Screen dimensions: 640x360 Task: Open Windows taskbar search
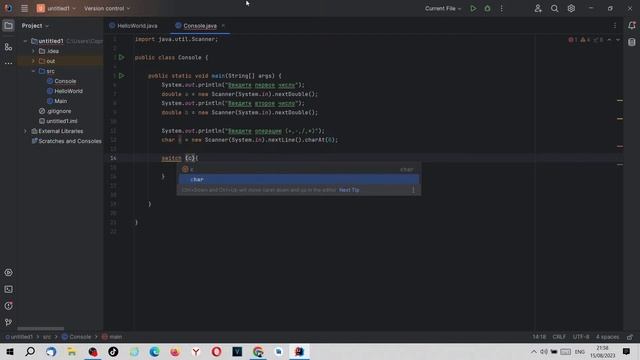click(x=30, y=352)
